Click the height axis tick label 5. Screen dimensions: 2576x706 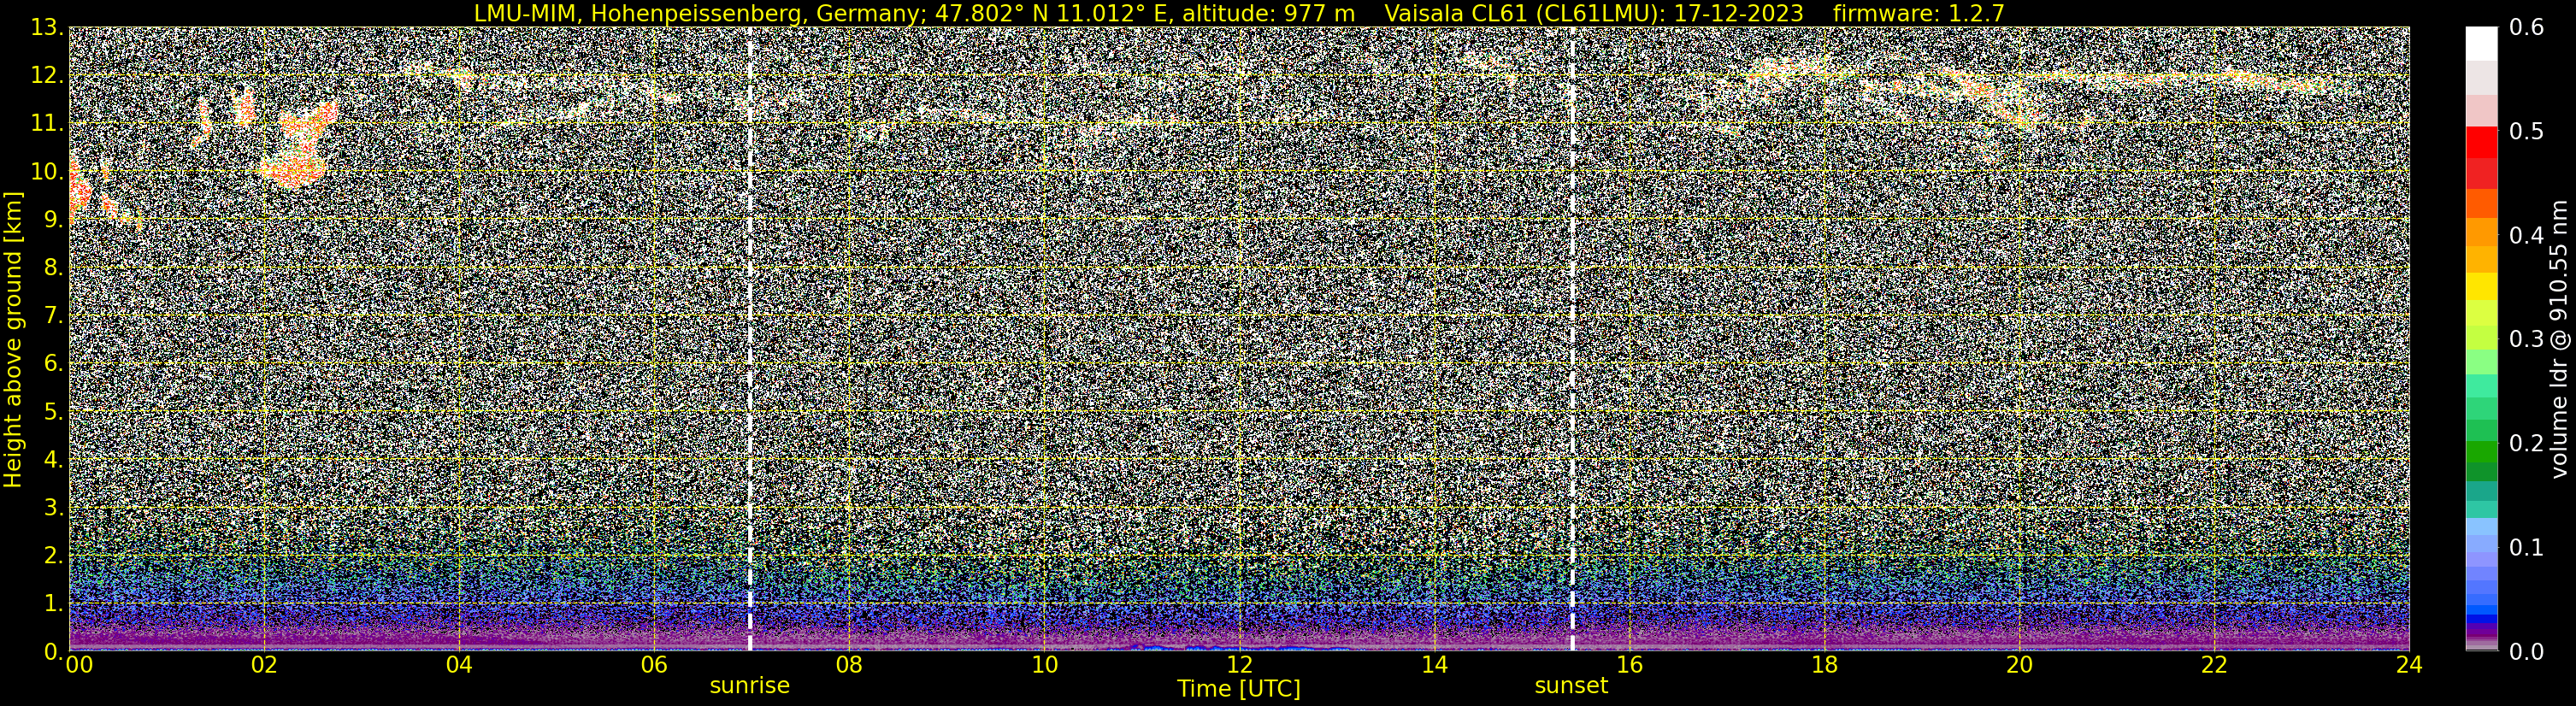click(54, 411)
